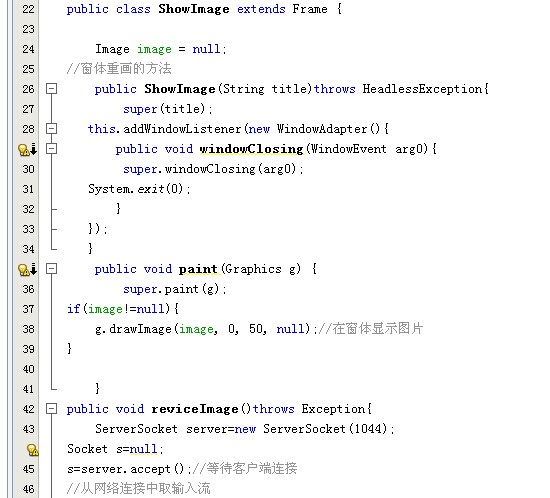Image resolution: width=550 pixels, height=498 pixels.
Task: Place cursor on ShowImage class name
Action: click(194, 9)
